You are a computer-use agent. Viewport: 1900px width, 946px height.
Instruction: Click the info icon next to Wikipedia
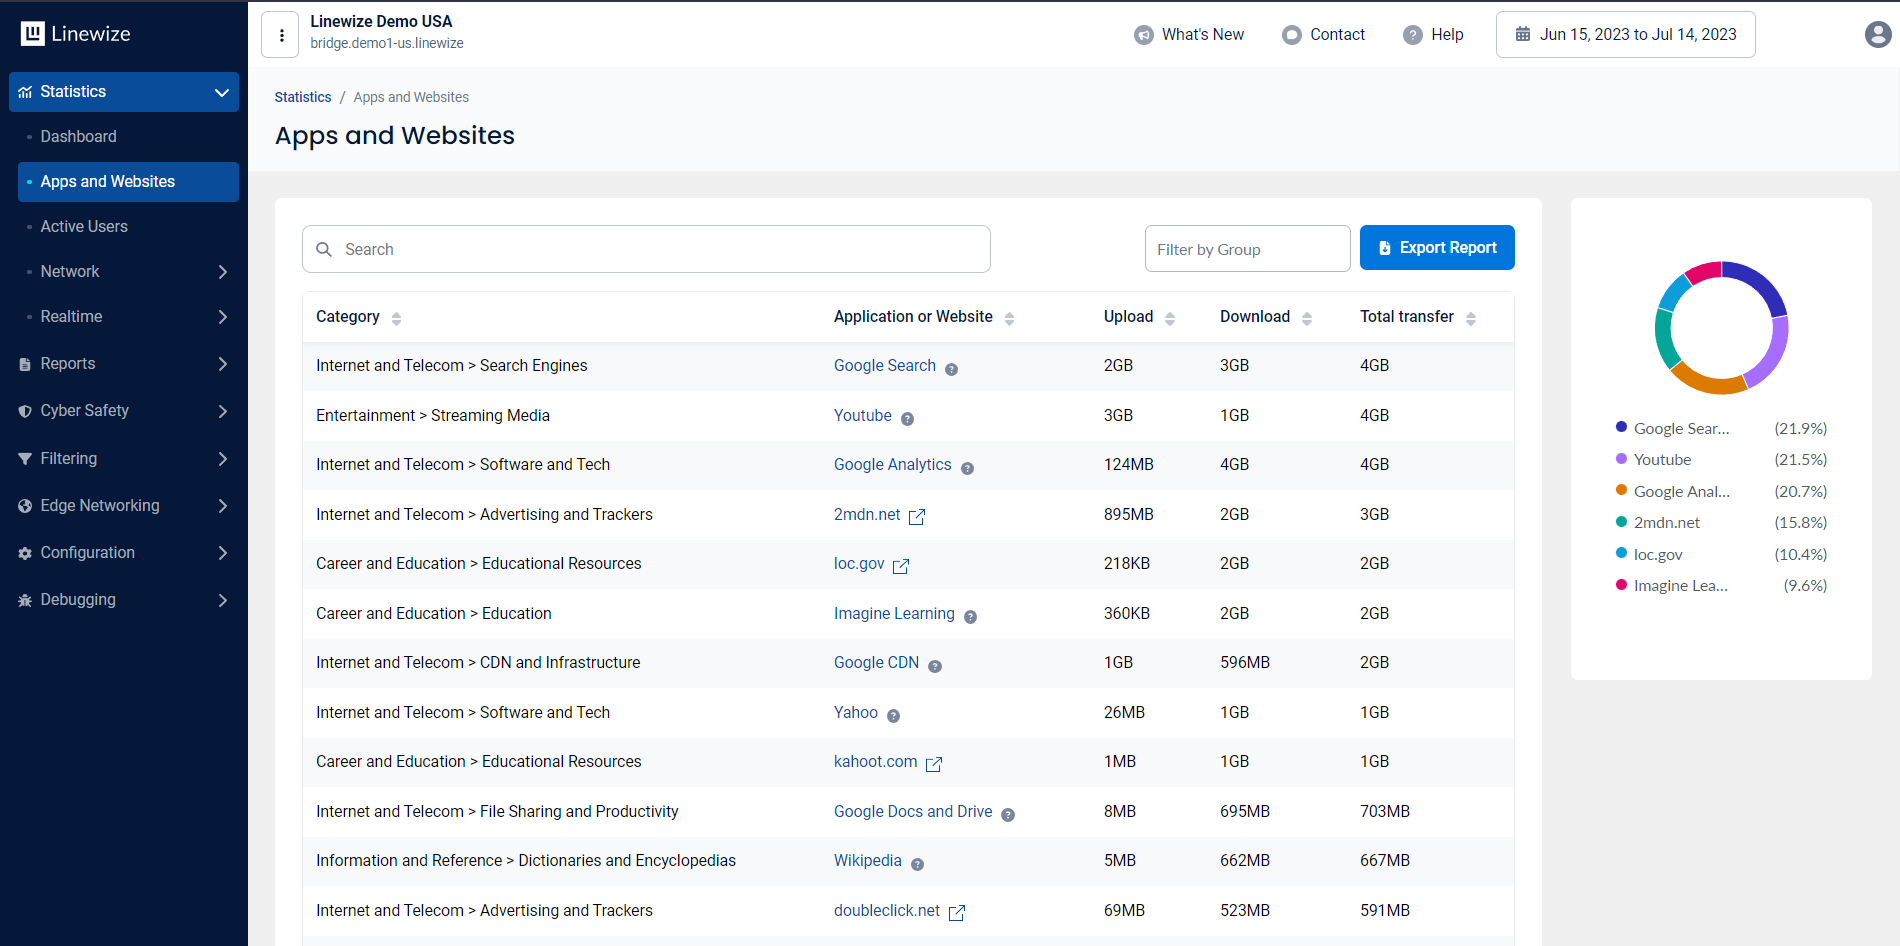pos(917,864)
